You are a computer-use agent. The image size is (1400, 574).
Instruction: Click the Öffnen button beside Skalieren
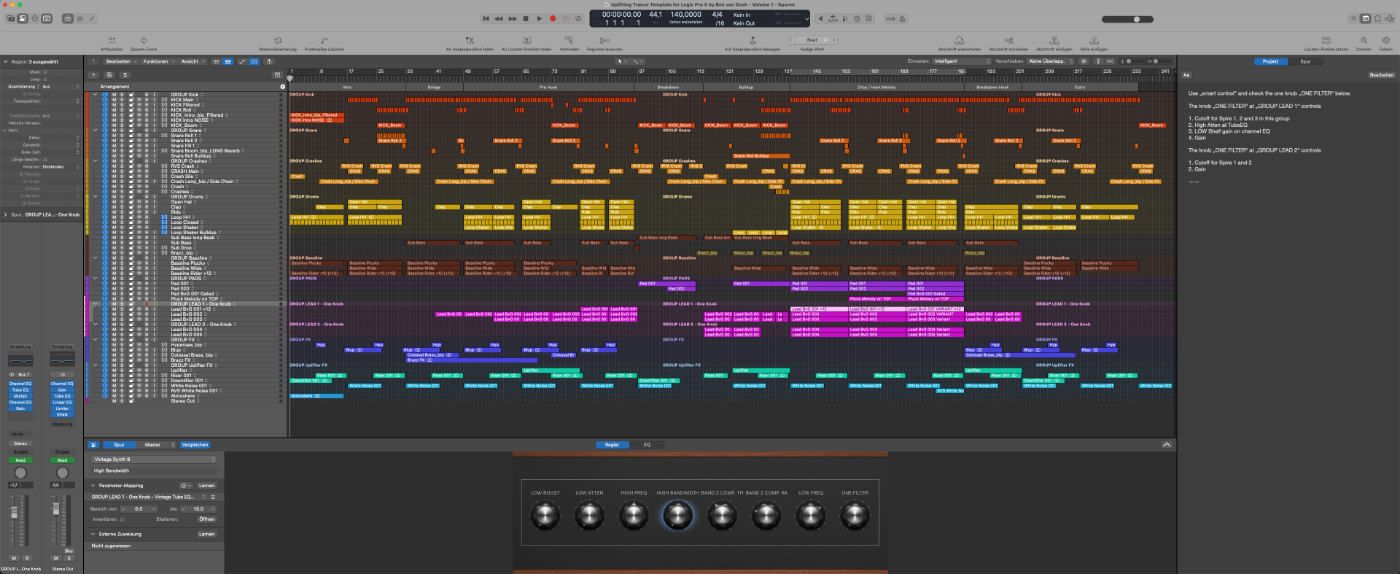click(206, 519)
